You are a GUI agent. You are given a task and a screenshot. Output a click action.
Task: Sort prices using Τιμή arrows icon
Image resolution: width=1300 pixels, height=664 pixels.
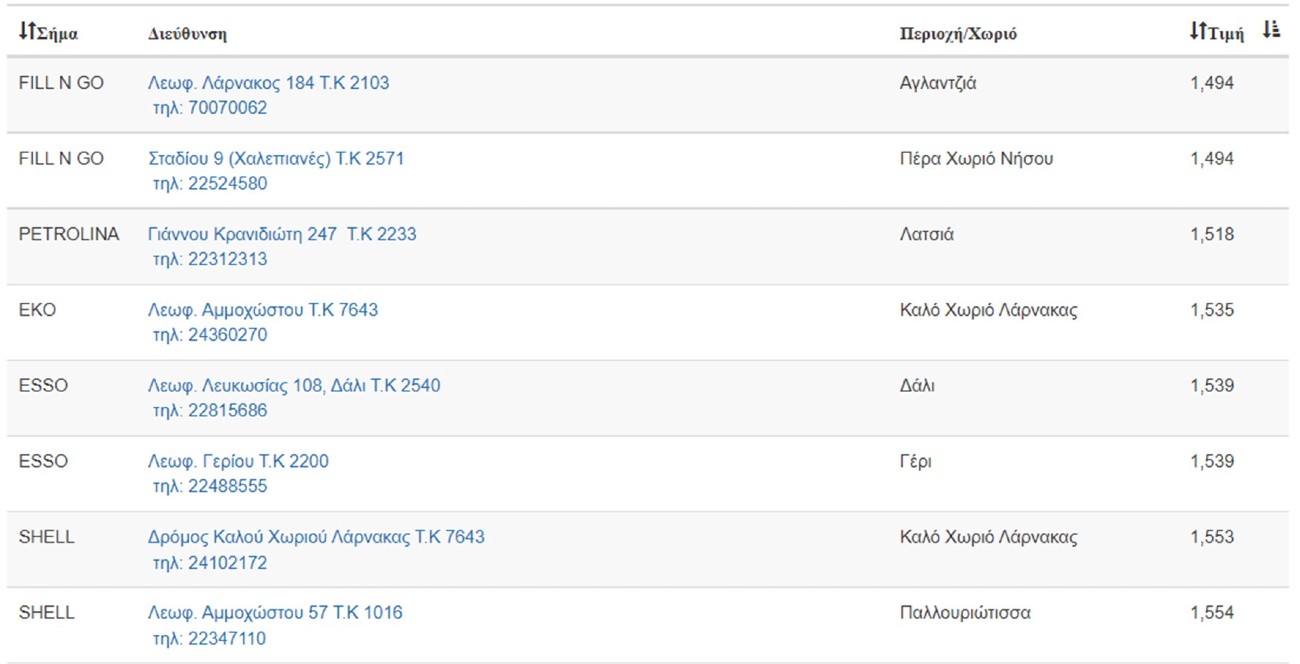click(1198, 32)
